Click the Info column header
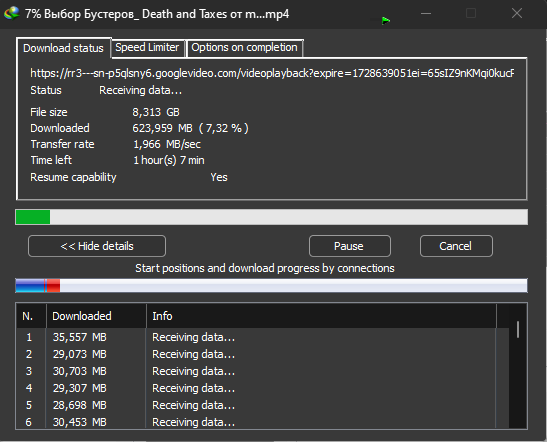 pos(321,316)
